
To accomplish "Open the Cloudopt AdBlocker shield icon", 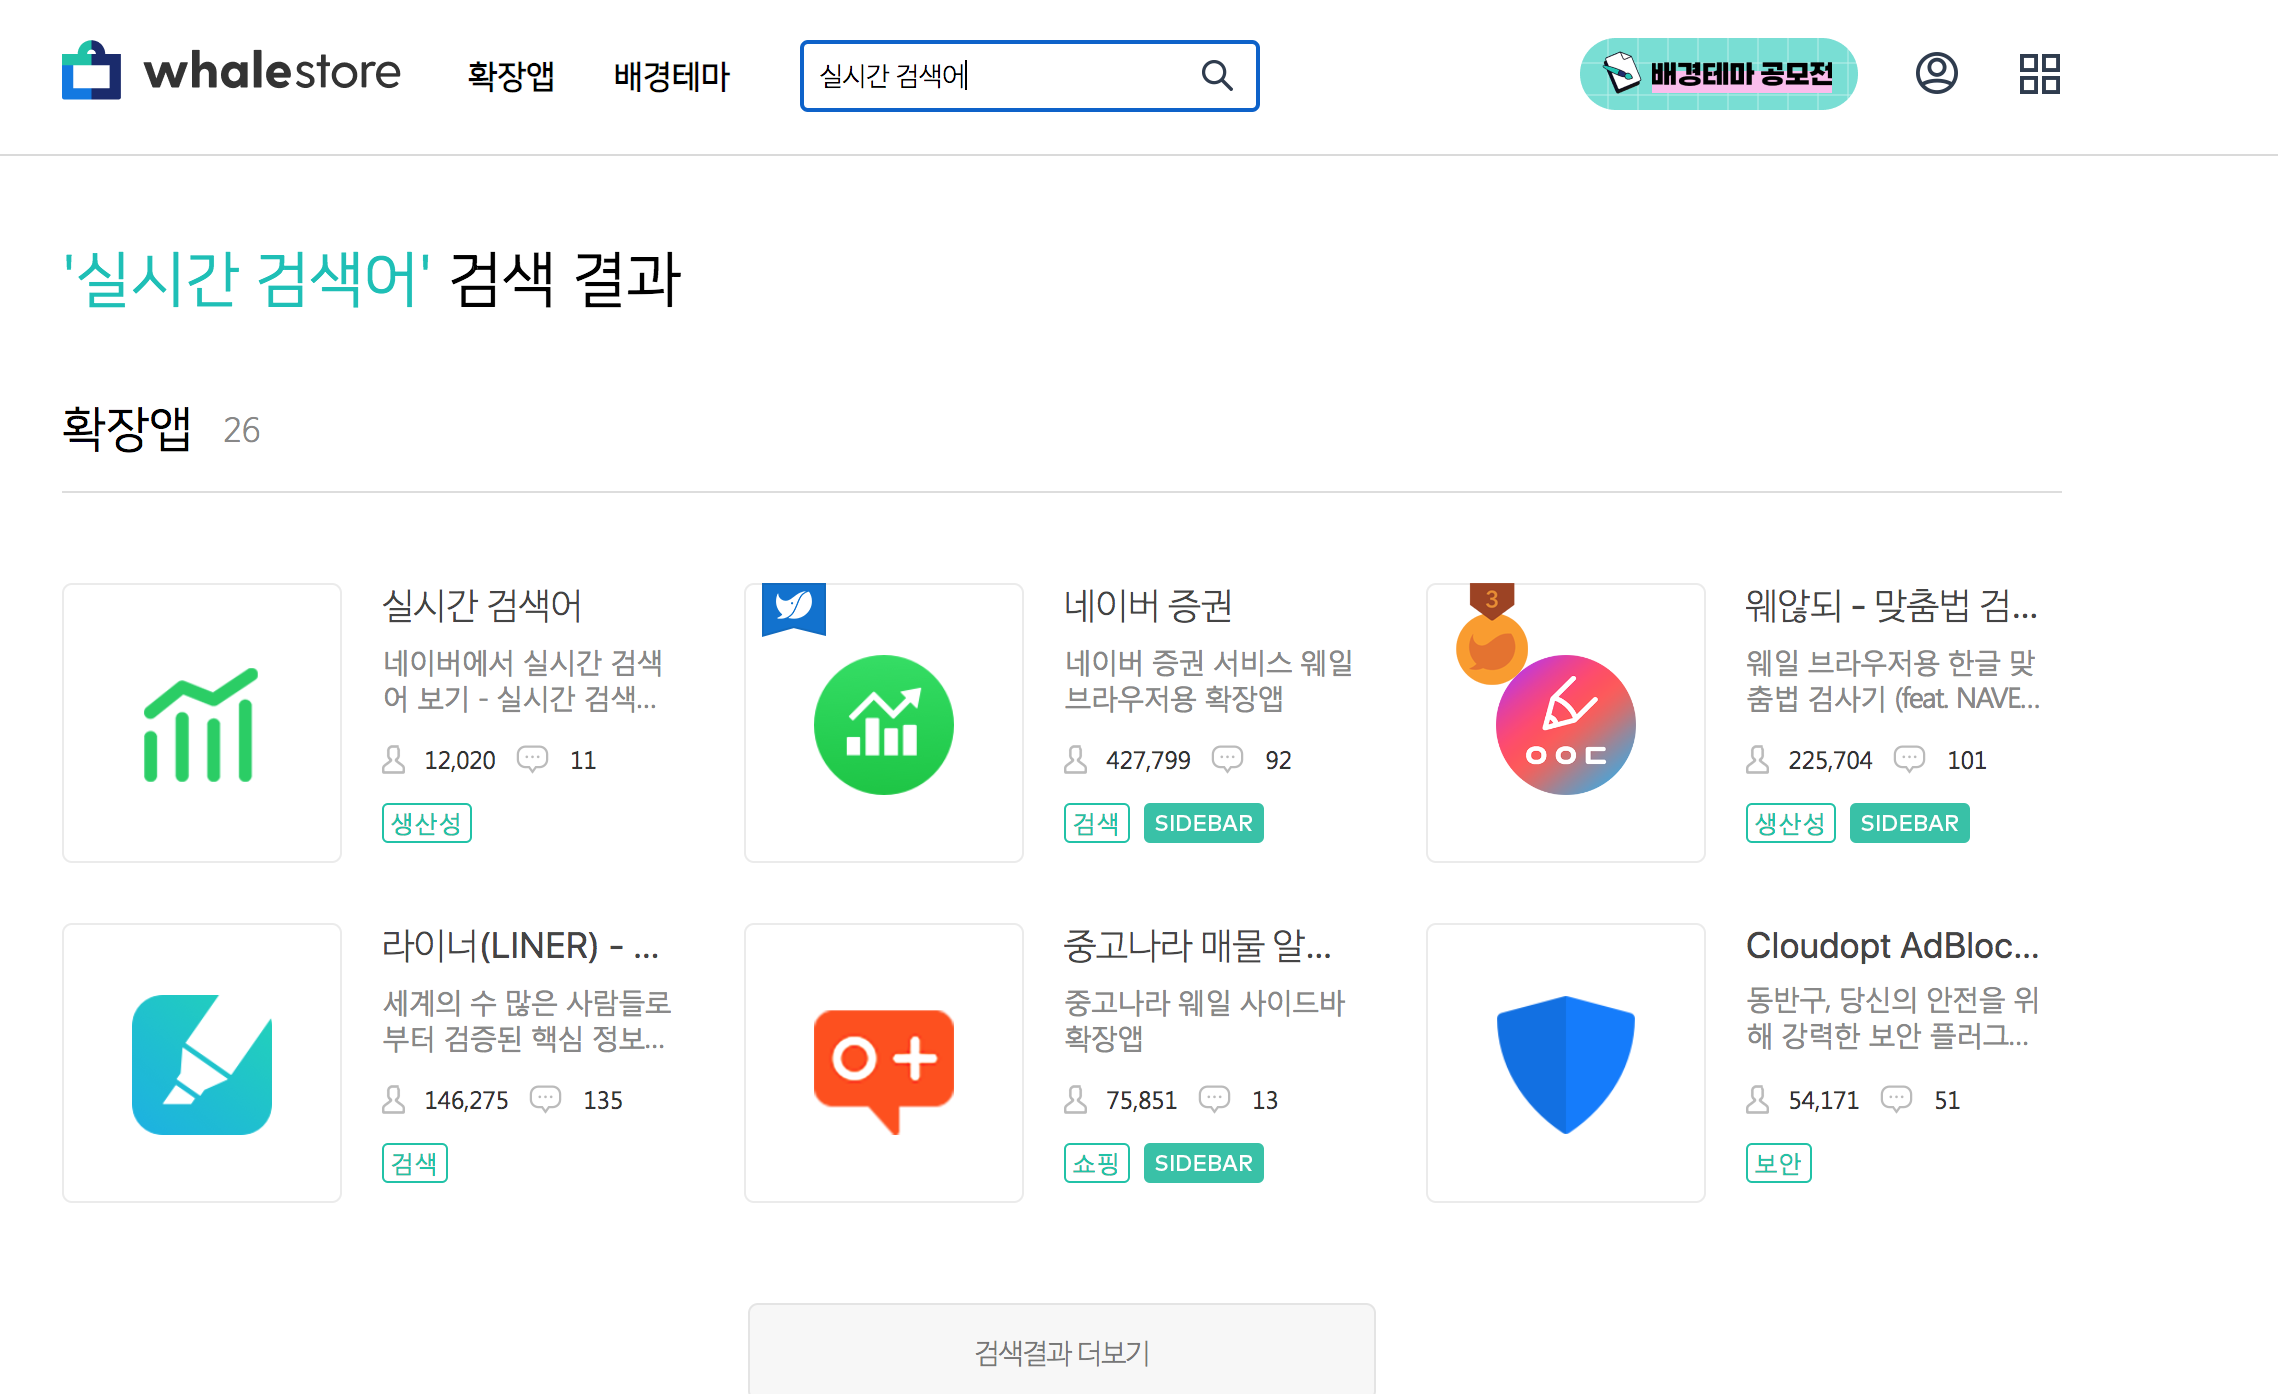I will 1566,1064.
